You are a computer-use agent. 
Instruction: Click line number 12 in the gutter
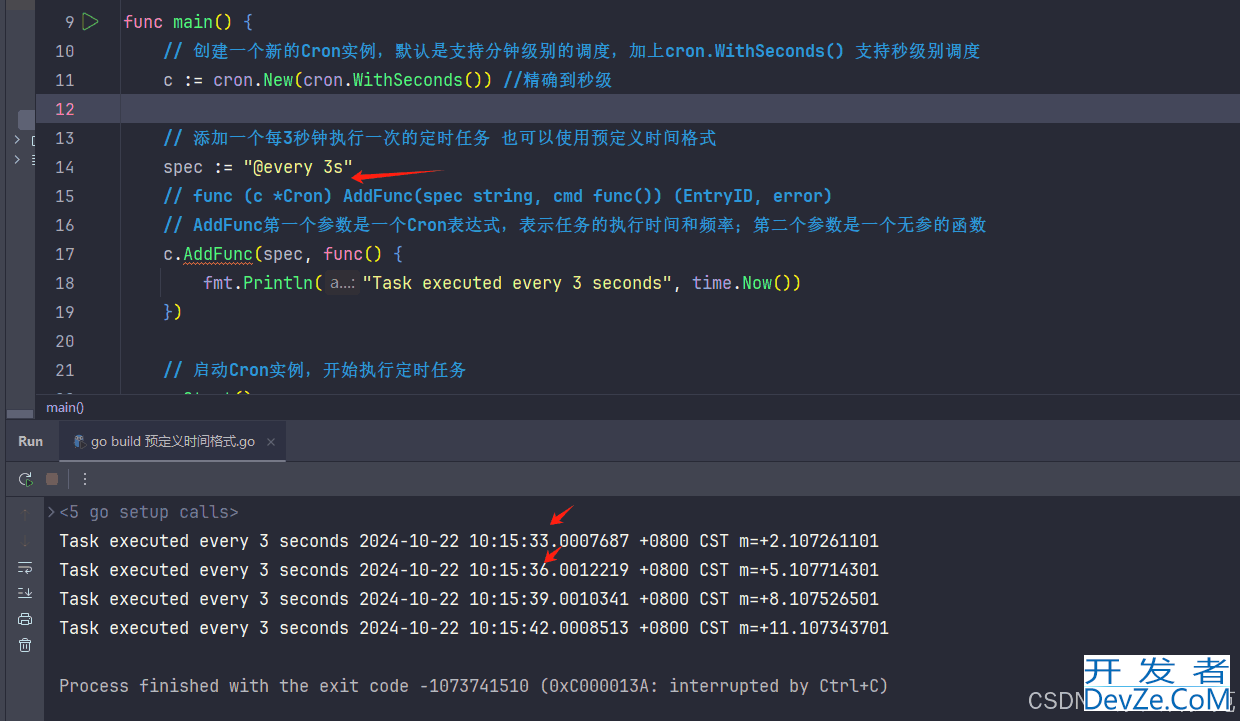tap(65, 109)
